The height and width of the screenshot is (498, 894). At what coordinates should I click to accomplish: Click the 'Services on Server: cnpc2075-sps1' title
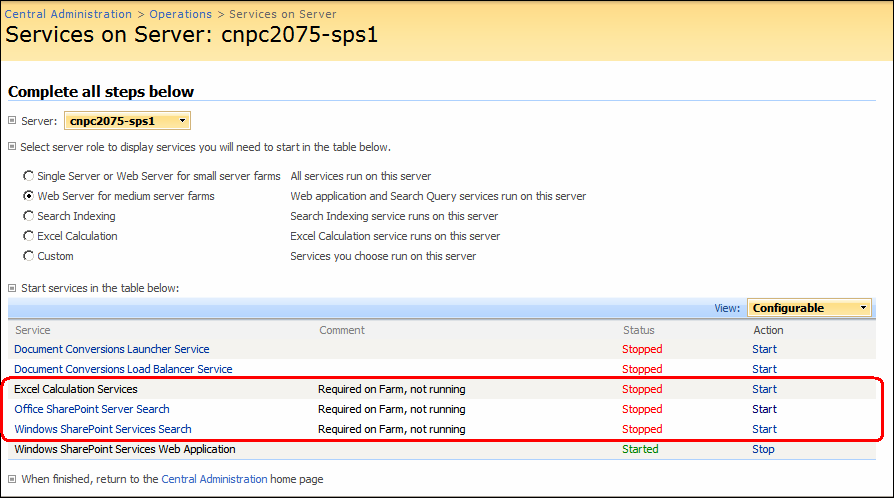(x=192, y=35)
